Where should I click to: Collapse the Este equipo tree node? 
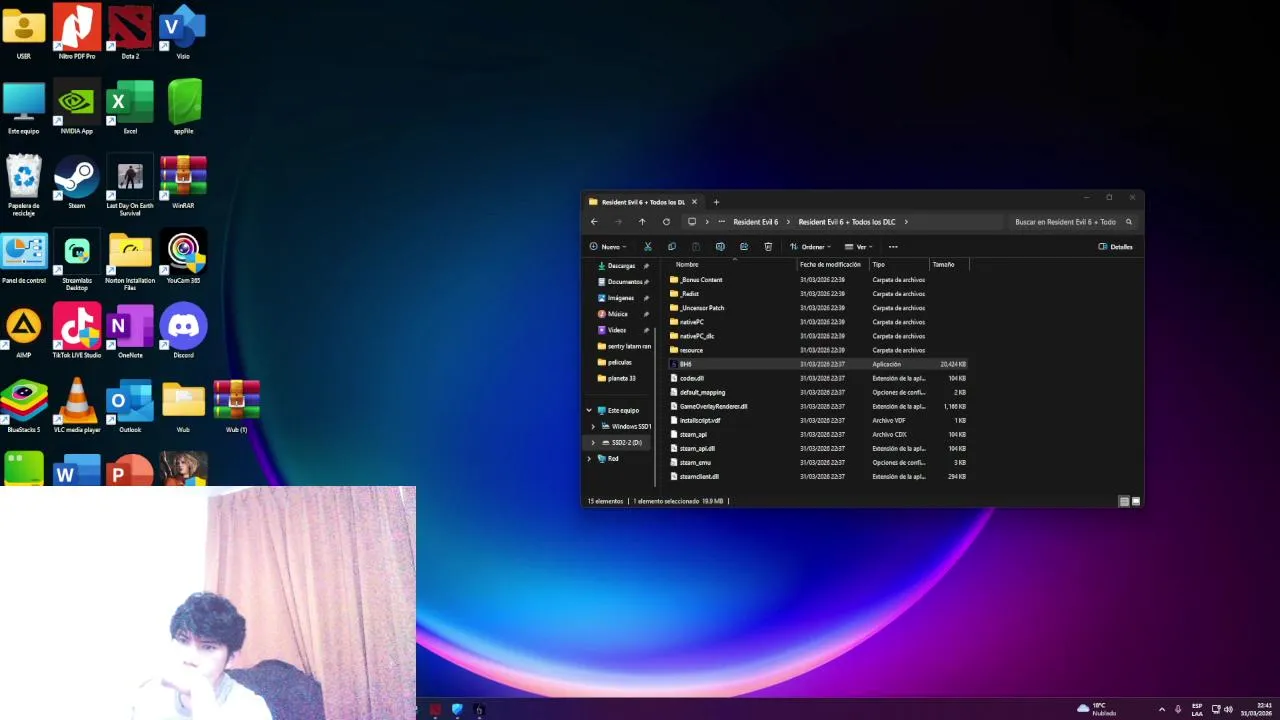[x=589, y=410]
